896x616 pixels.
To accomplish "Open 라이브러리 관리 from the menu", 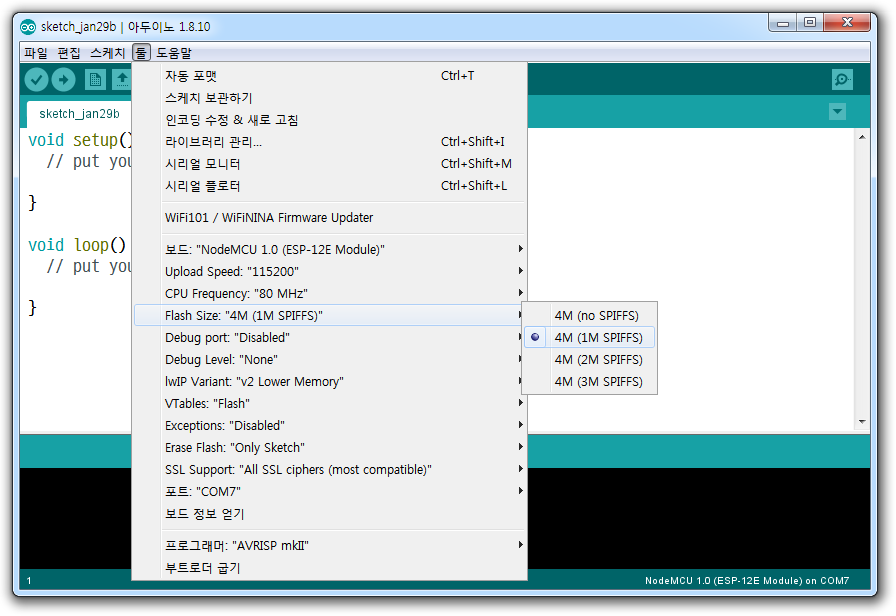I will [x=330, y=142].
